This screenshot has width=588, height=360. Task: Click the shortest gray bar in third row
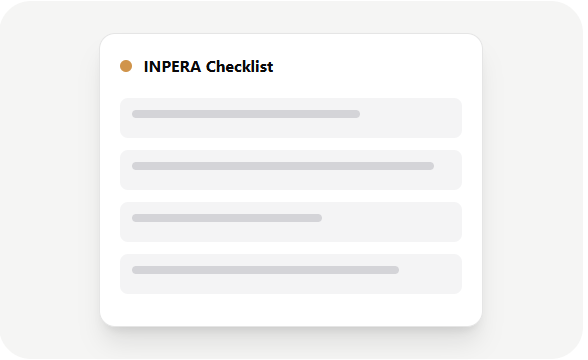227,218
